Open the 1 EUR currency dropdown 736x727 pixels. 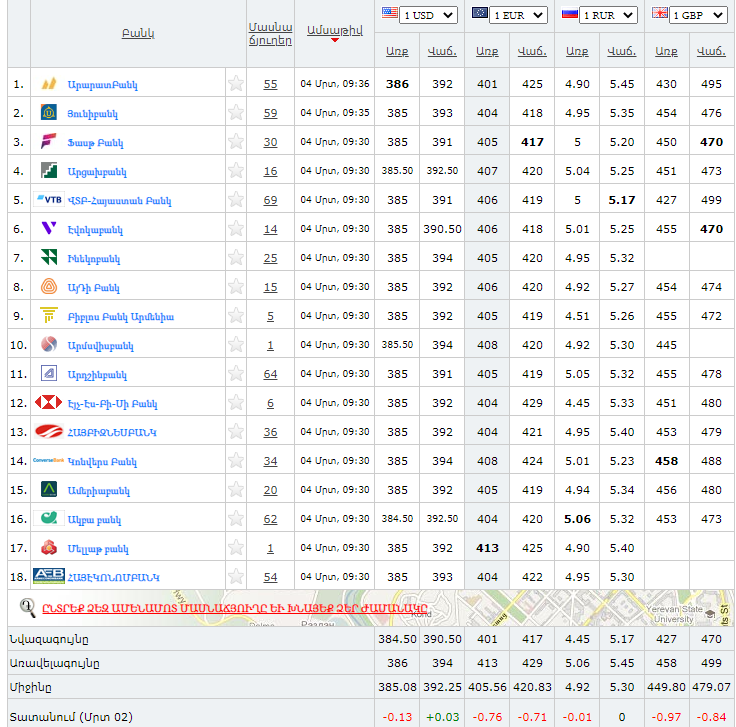click(x=518, y=15)
